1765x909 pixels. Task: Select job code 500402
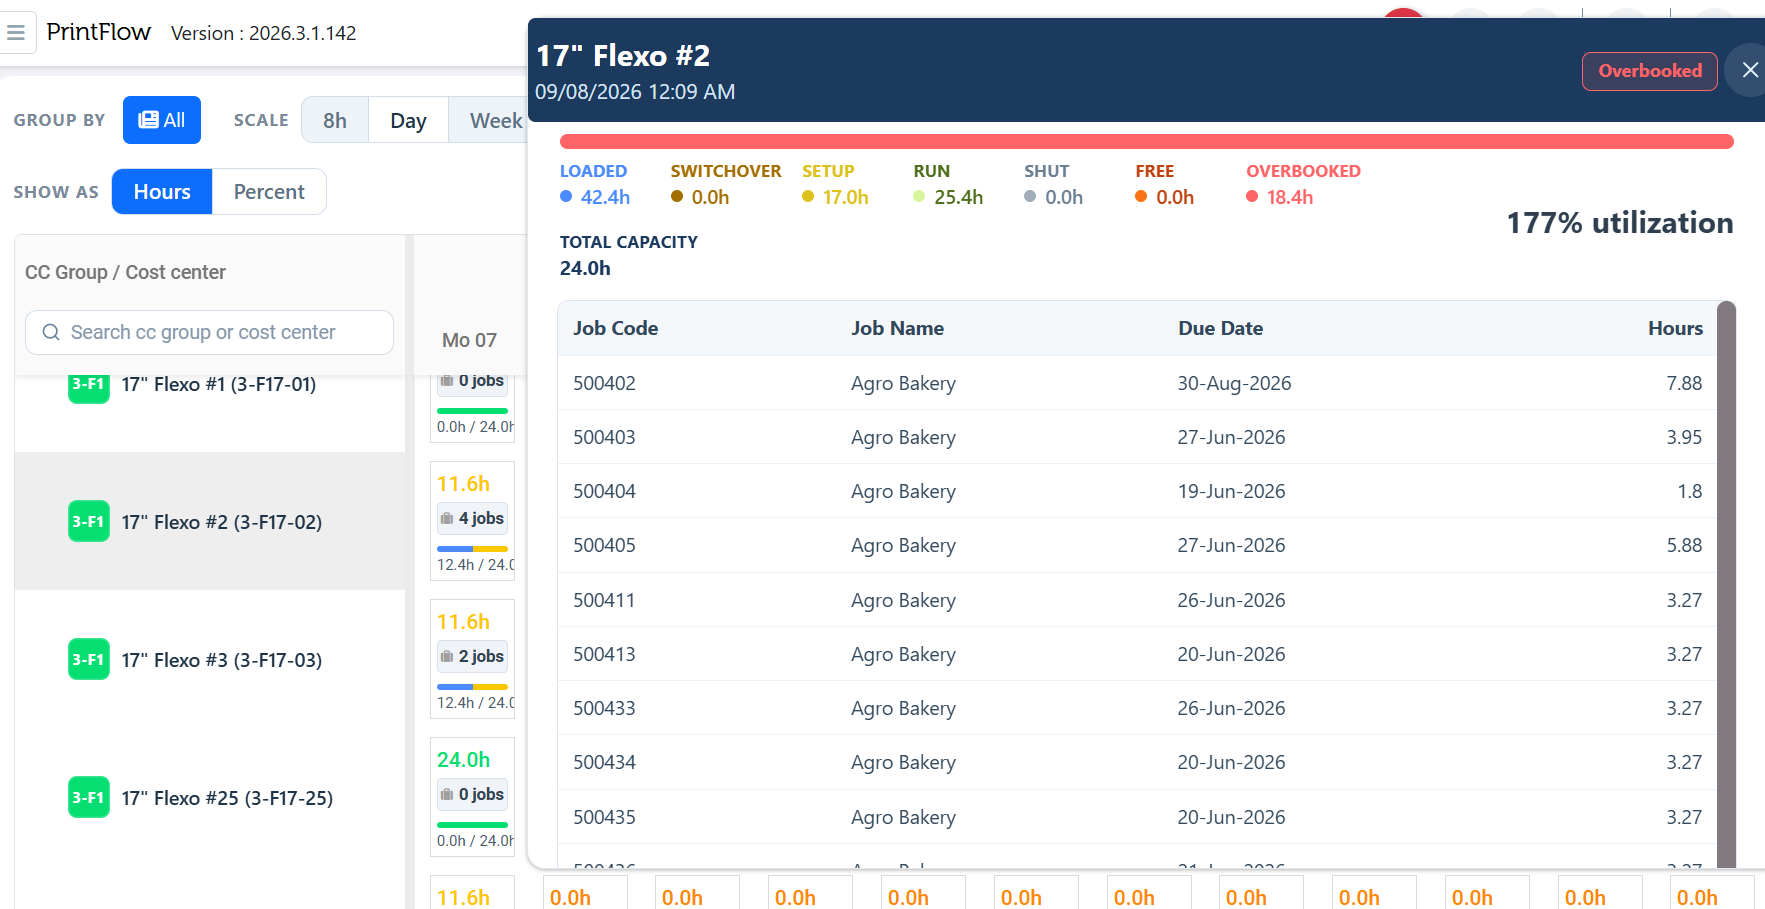[x=604, y=383]
